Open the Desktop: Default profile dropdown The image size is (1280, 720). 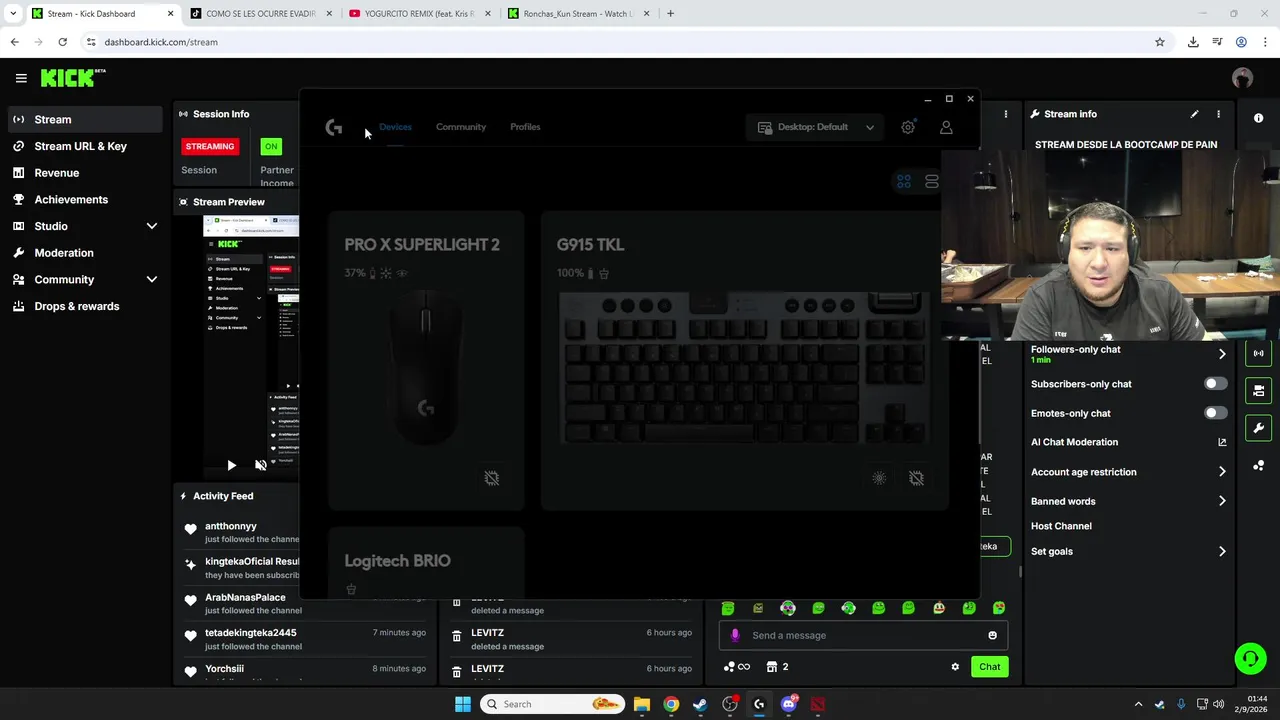point(815,127)
